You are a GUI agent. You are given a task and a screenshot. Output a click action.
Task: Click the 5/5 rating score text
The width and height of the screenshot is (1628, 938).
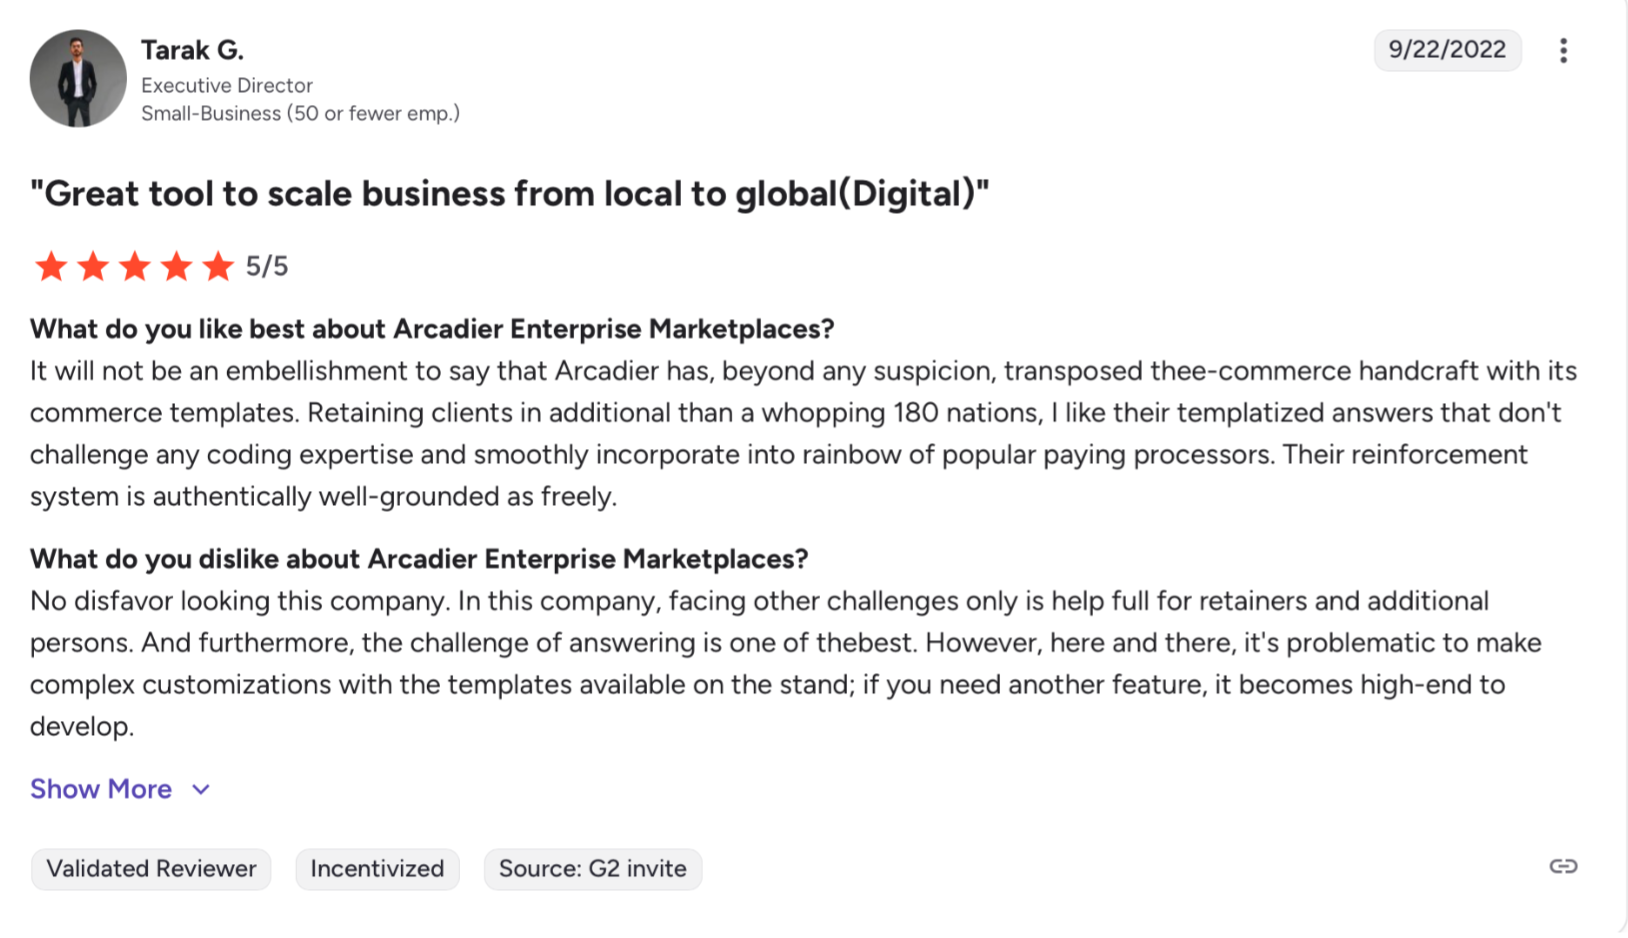pyautogui.click(x=267, y=267)
